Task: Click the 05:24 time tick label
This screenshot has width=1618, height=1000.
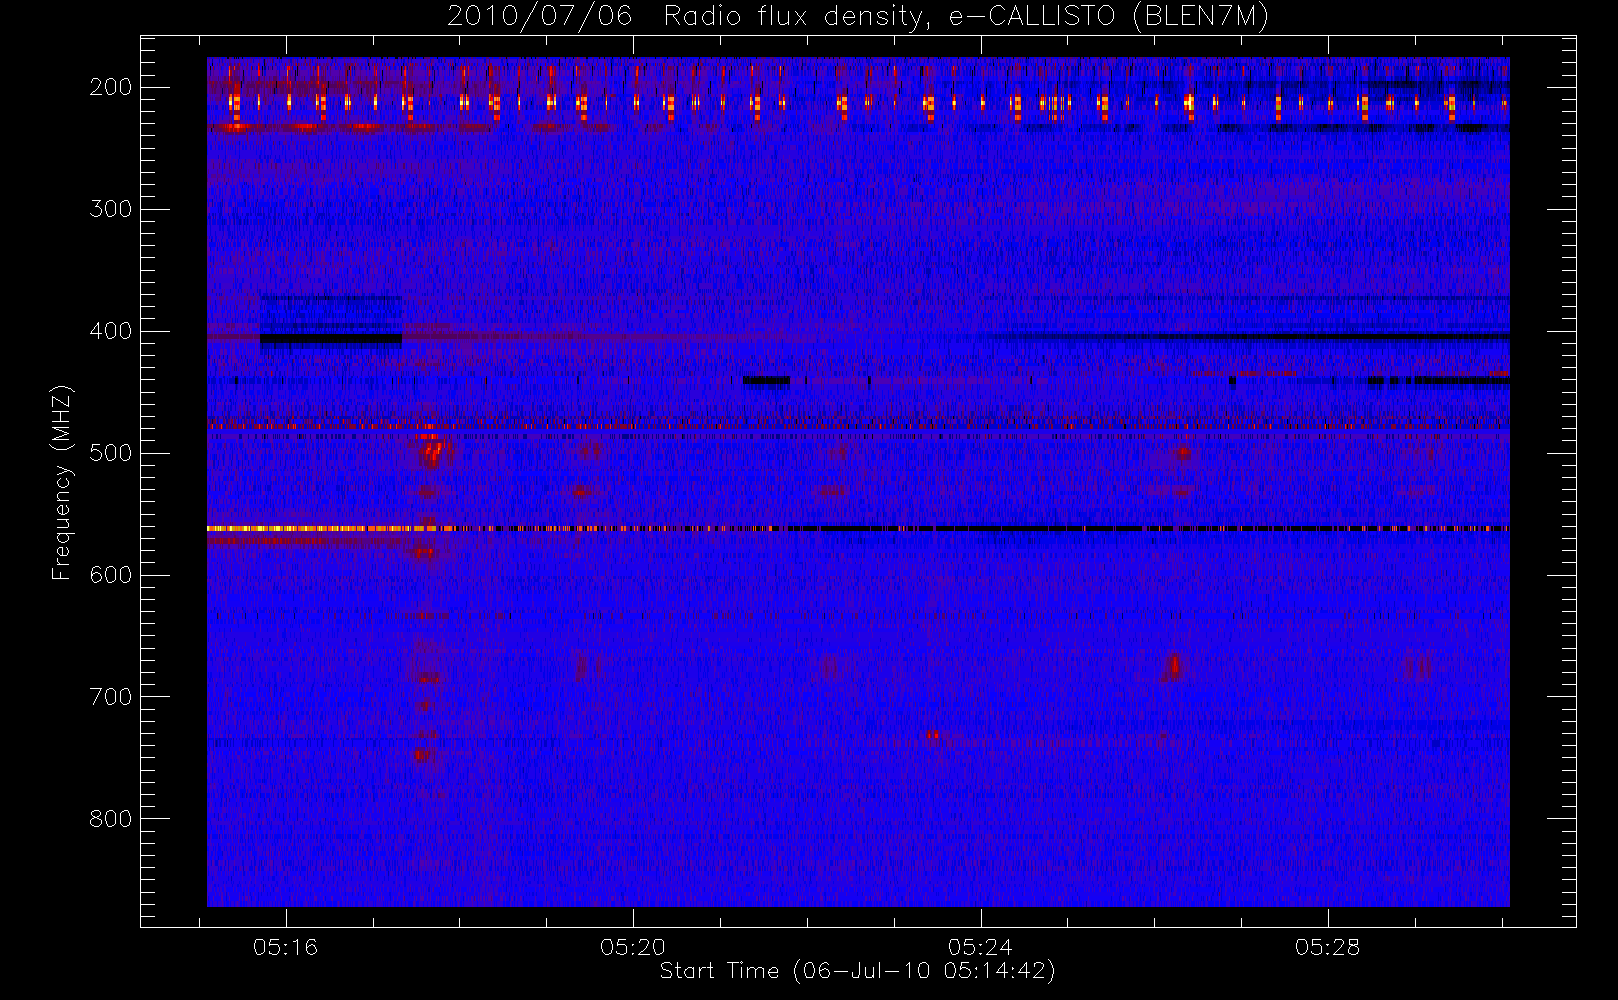Action: click(981, 947)
